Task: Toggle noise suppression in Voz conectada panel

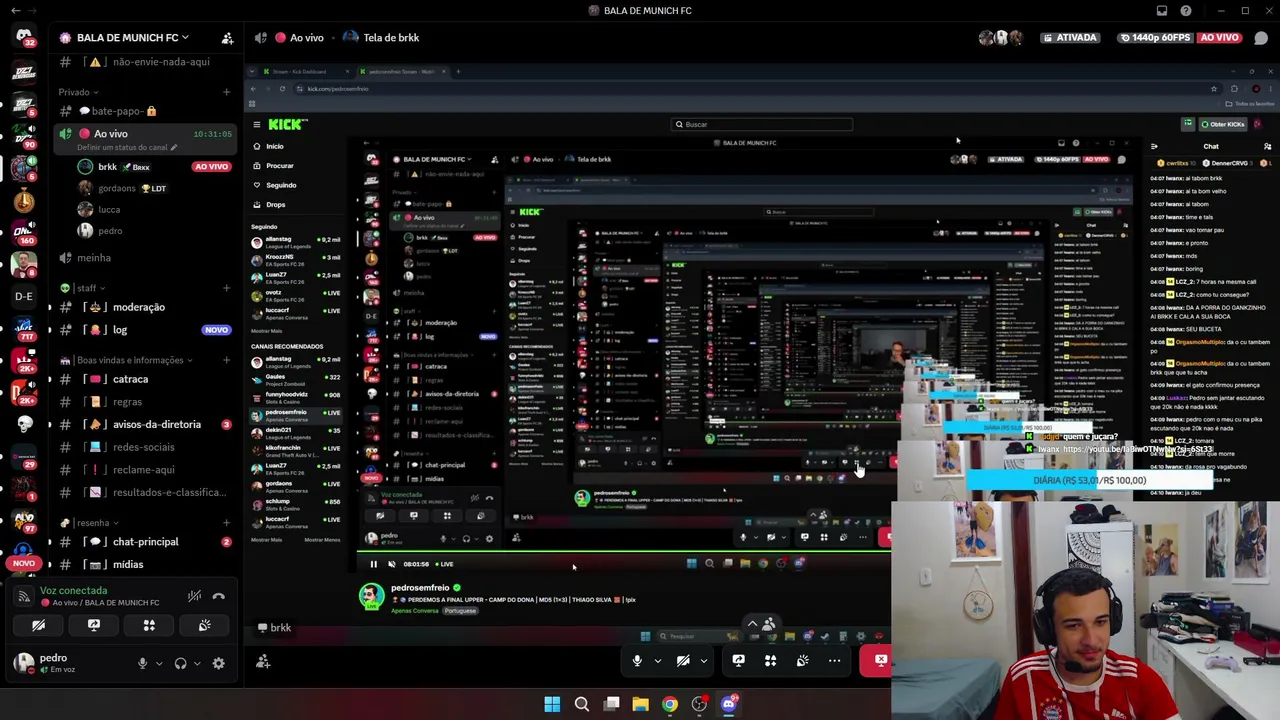Action: (194, 596)
